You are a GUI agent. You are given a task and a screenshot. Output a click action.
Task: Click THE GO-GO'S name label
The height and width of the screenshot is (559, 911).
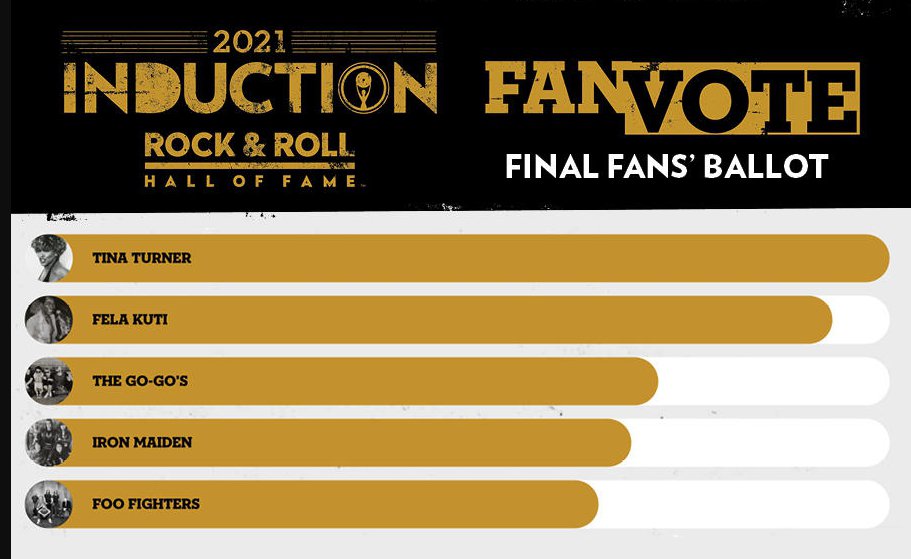tap(140, 381)
